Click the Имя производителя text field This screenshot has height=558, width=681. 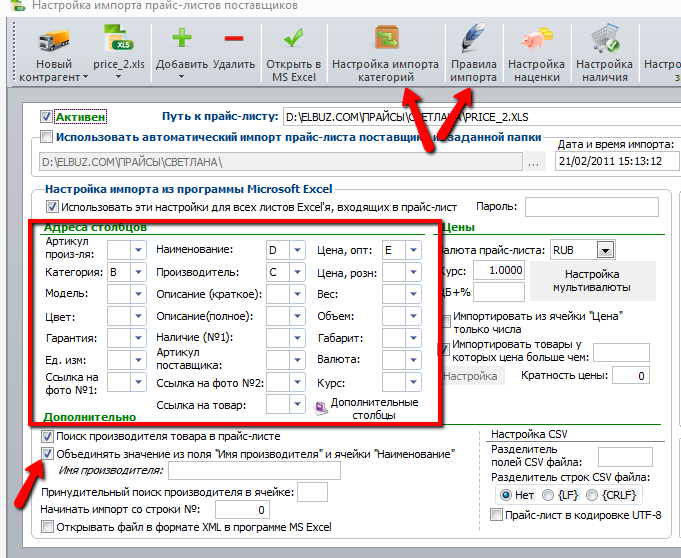point(254,471)
